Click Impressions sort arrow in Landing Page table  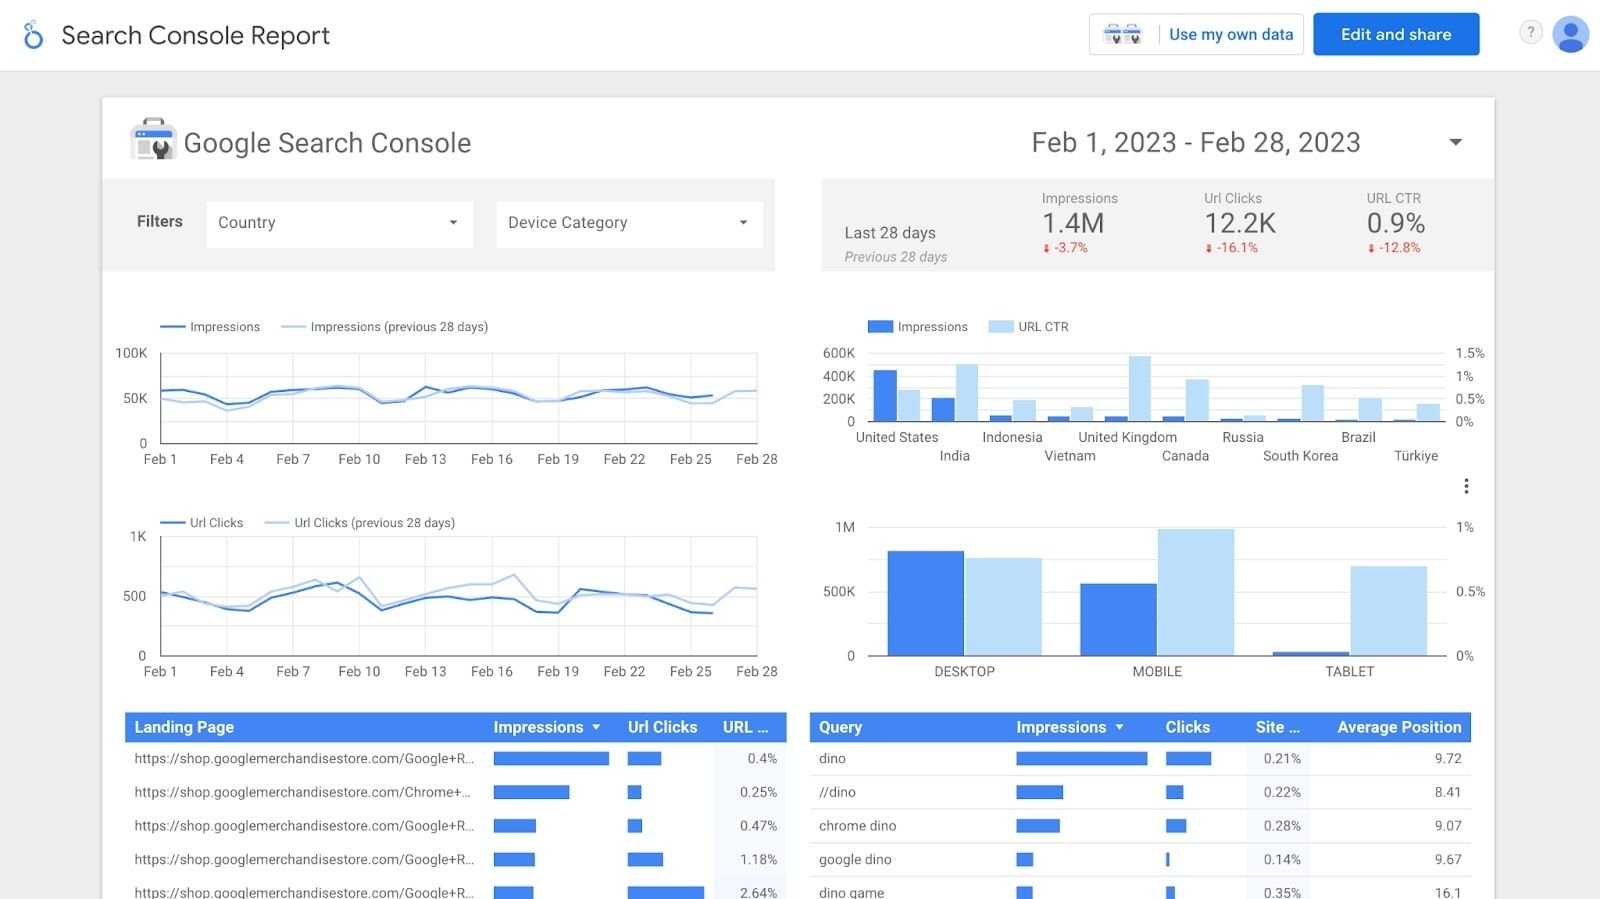(x=596, y=727)
